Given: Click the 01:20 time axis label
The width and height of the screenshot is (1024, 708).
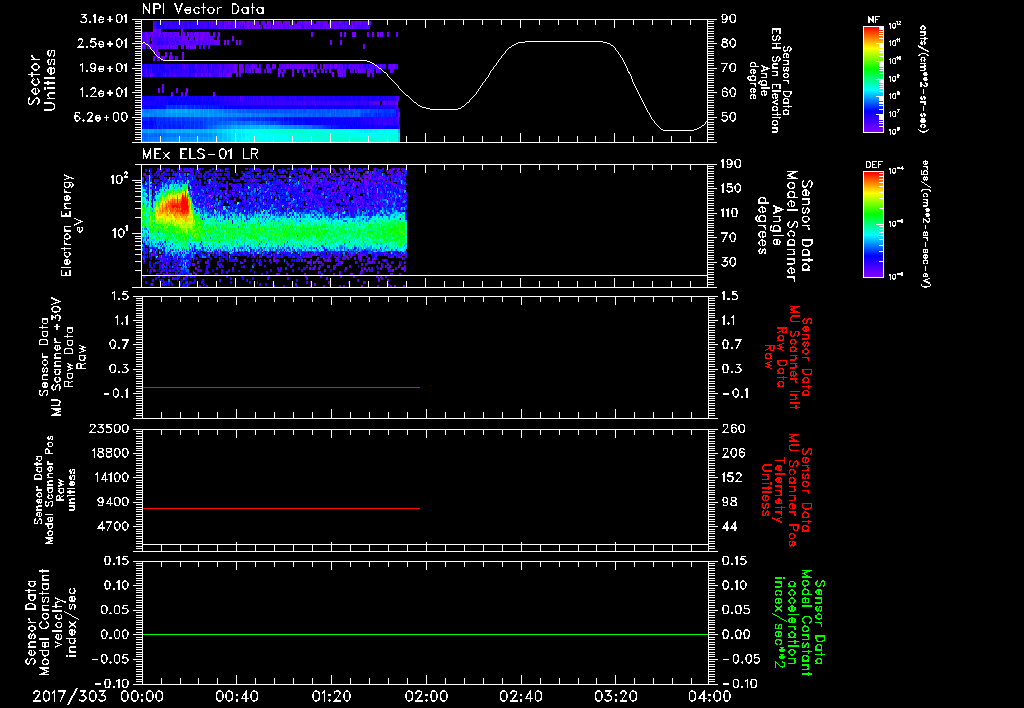Looking at the screenshot, I should click(x=331, y=696).
